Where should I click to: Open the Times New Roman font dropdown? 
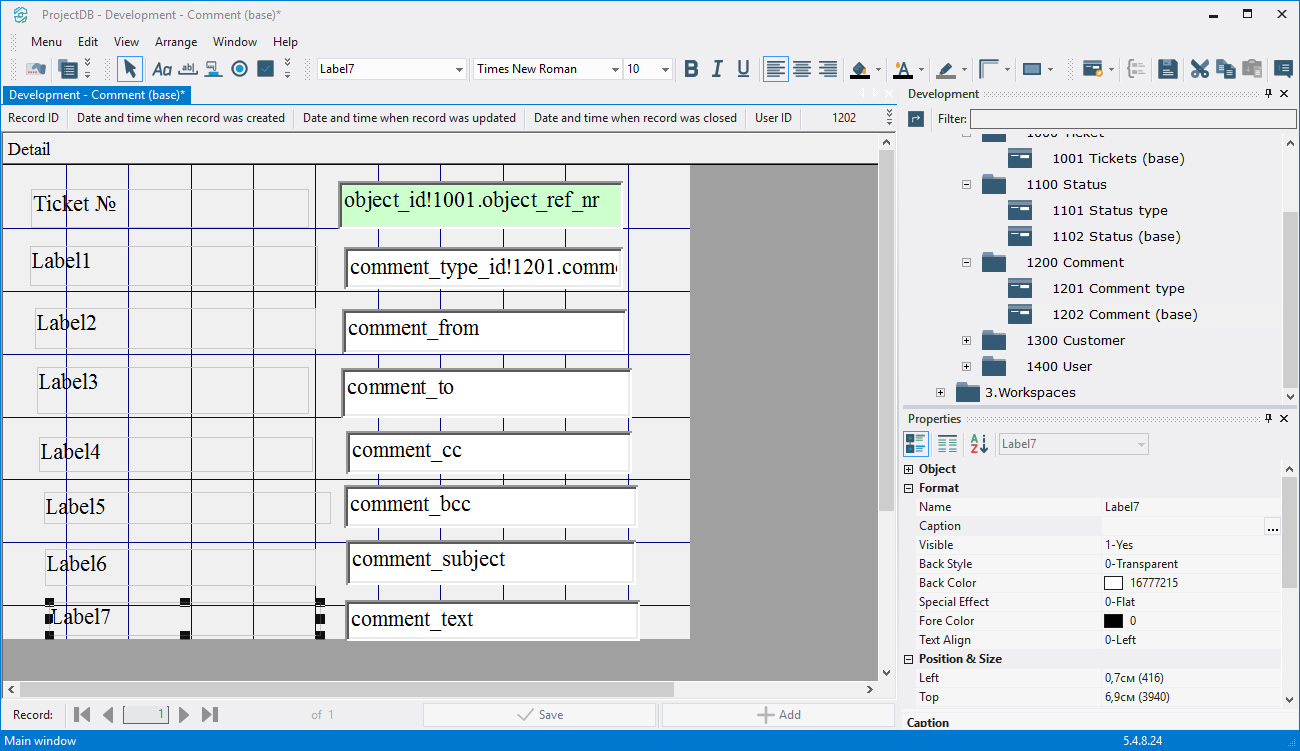pos(615,69)
